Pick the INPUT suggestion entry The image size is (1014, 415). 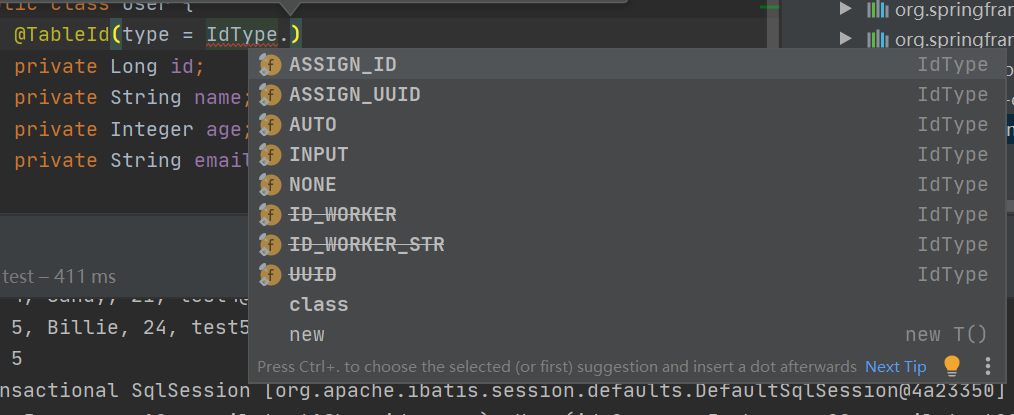point(319,155)
